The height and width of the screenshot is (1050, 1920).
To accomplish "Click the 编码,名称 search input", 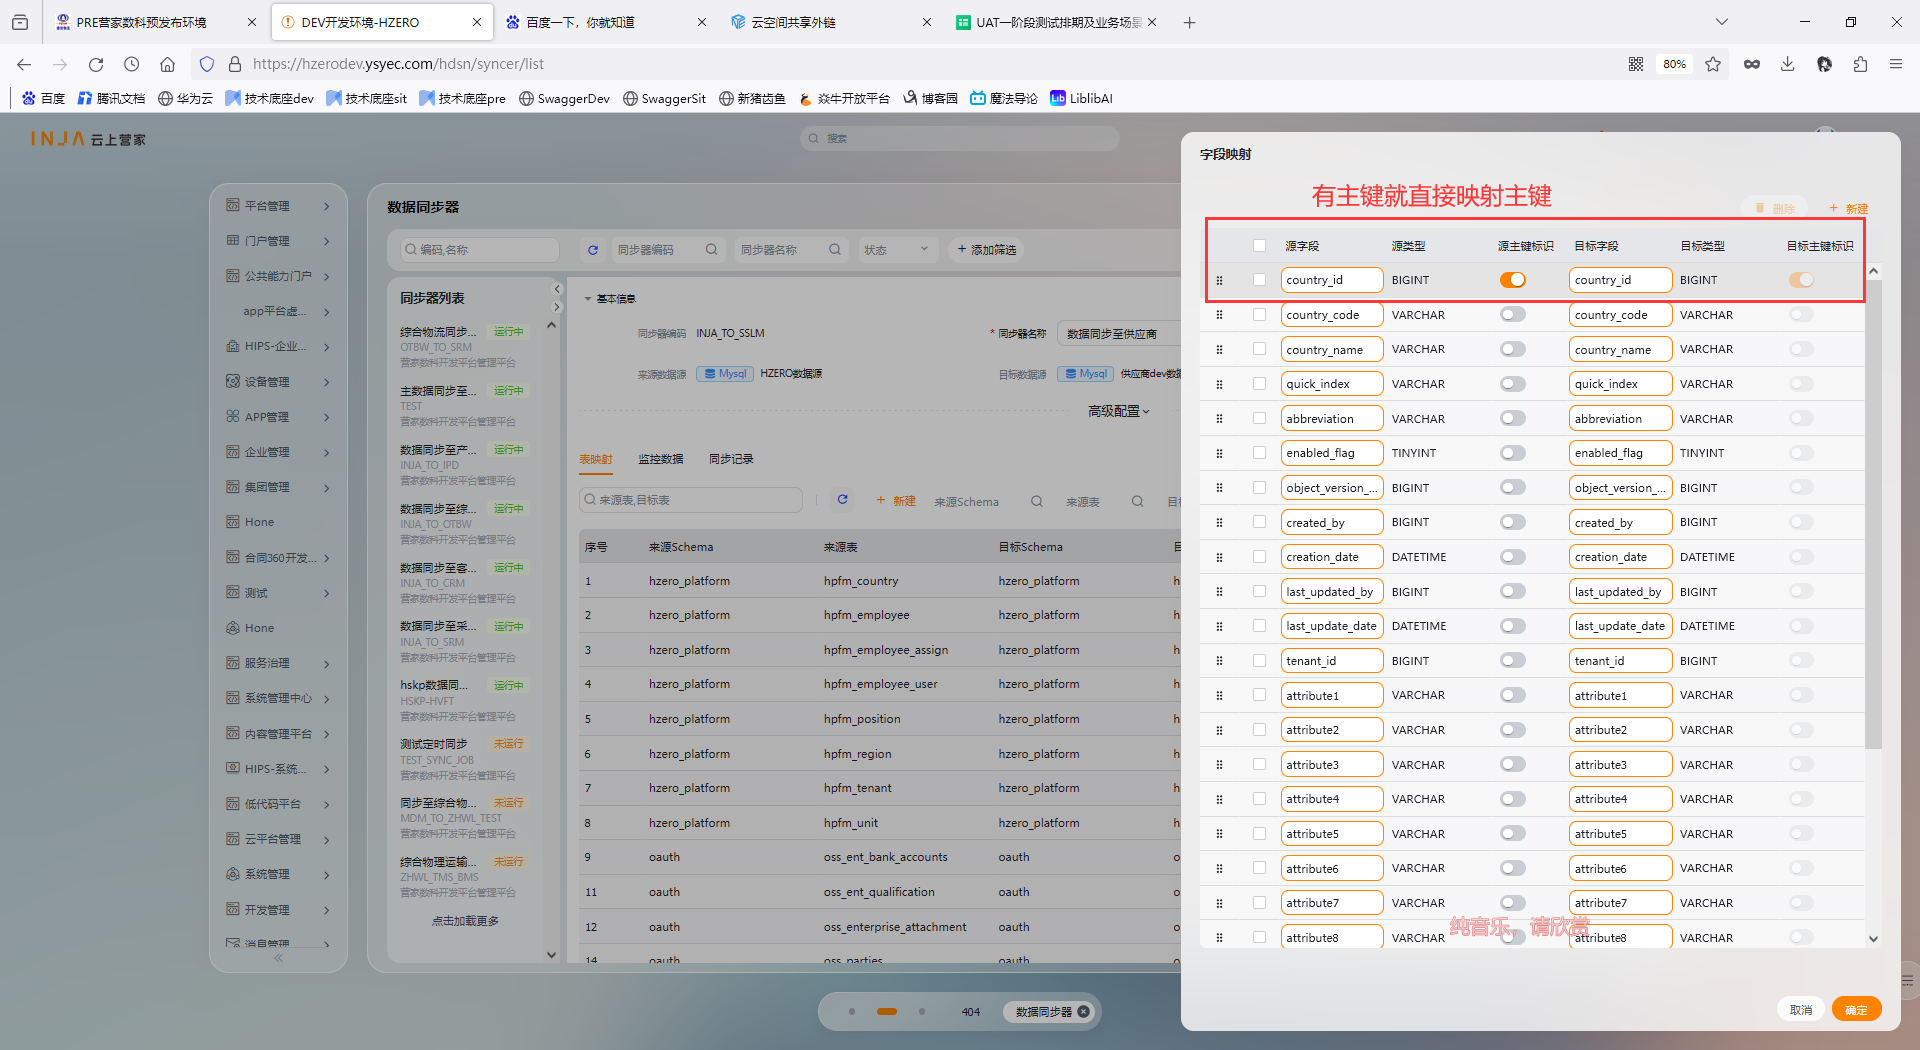I will click(479, 250).
